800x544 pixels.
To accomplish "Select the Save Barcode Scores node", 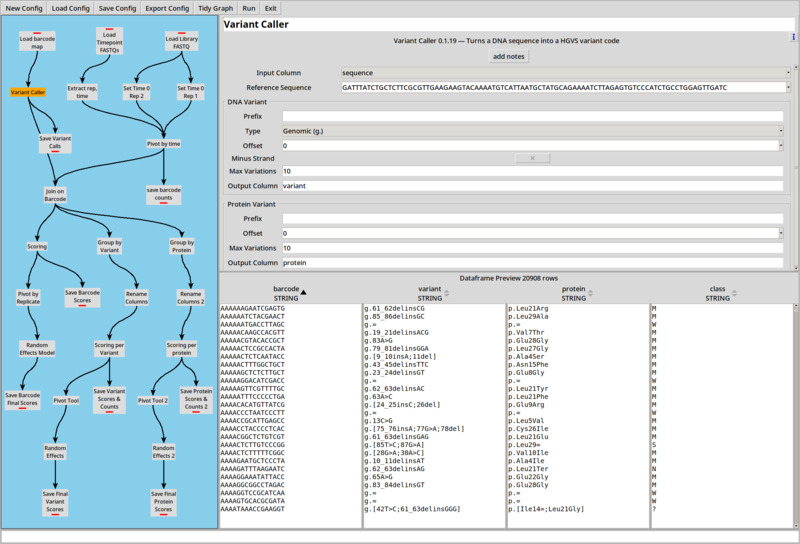I will coord(82,297).
